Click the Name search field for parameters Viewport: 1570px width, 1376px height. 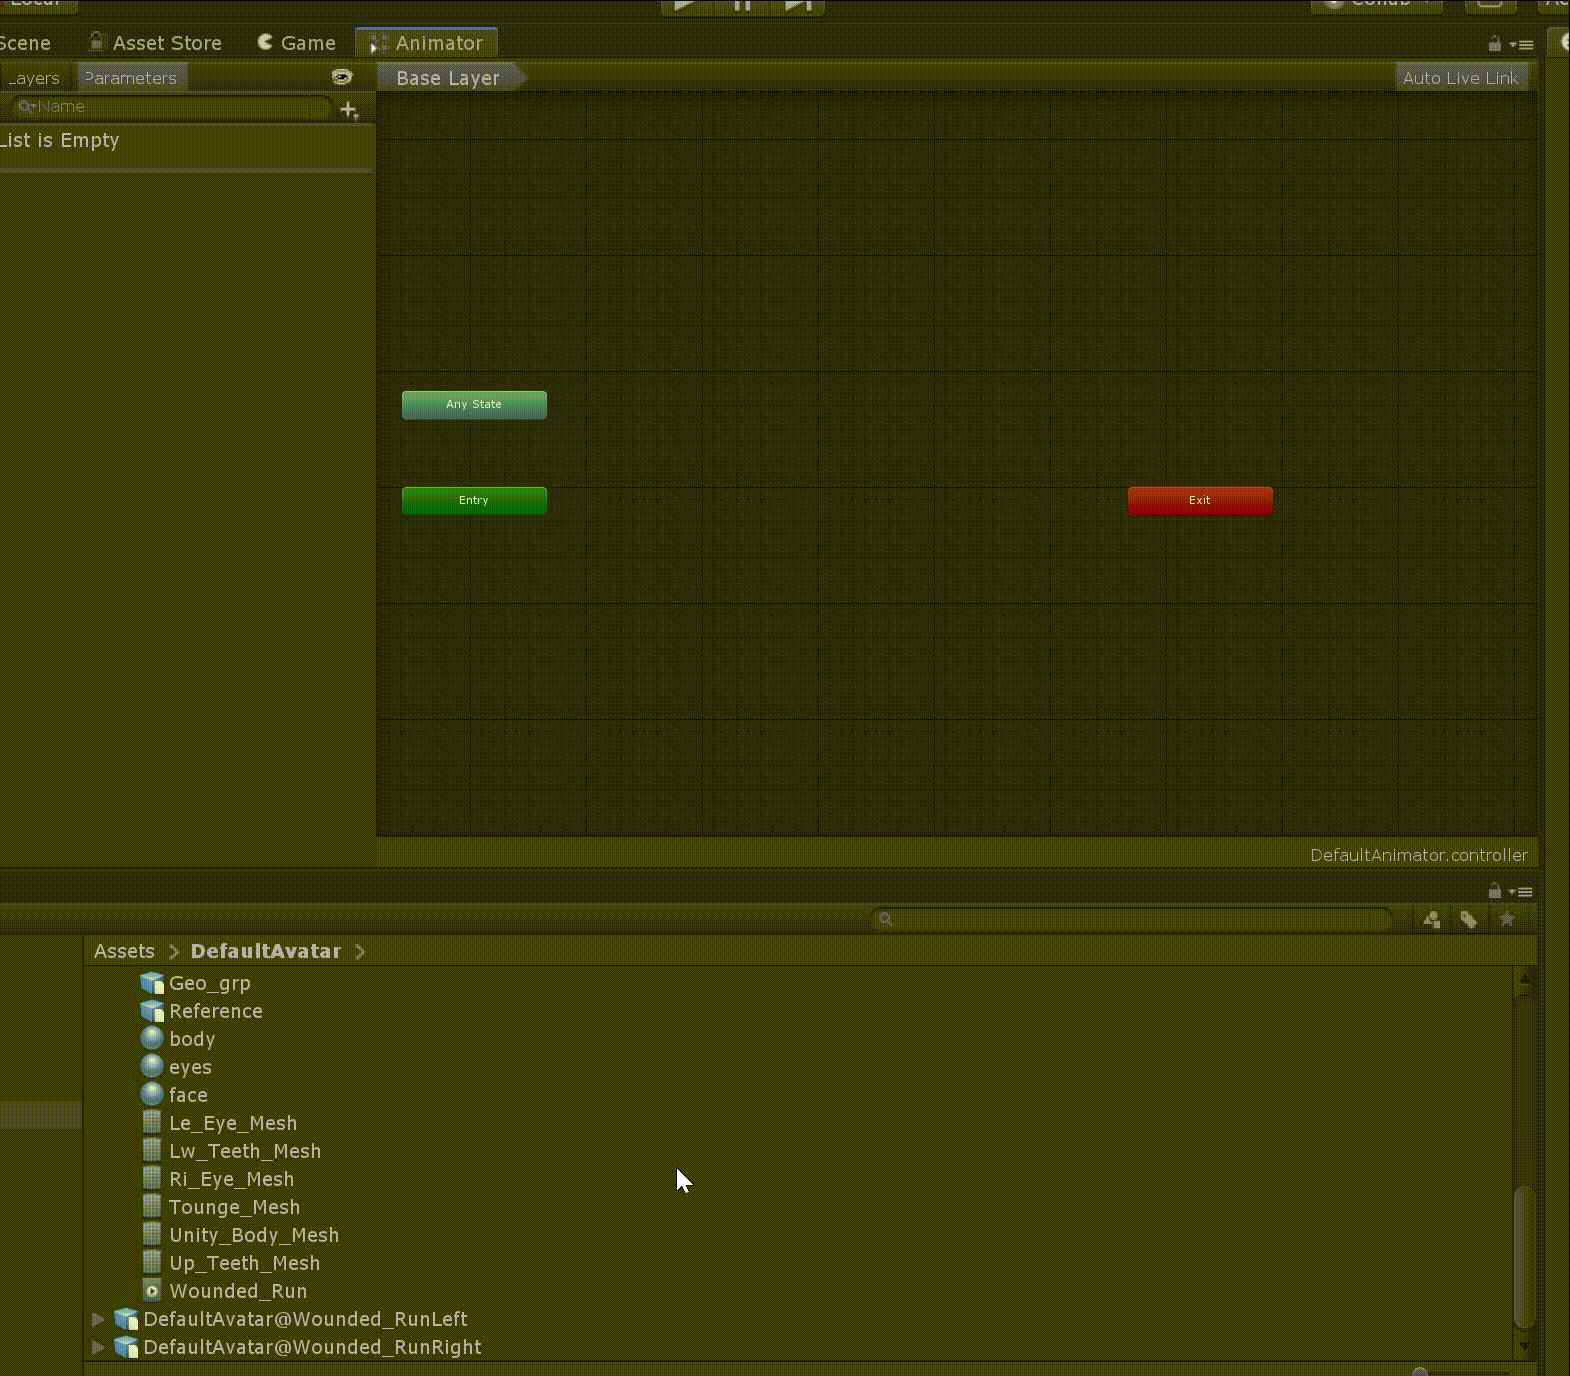point(171,107)
